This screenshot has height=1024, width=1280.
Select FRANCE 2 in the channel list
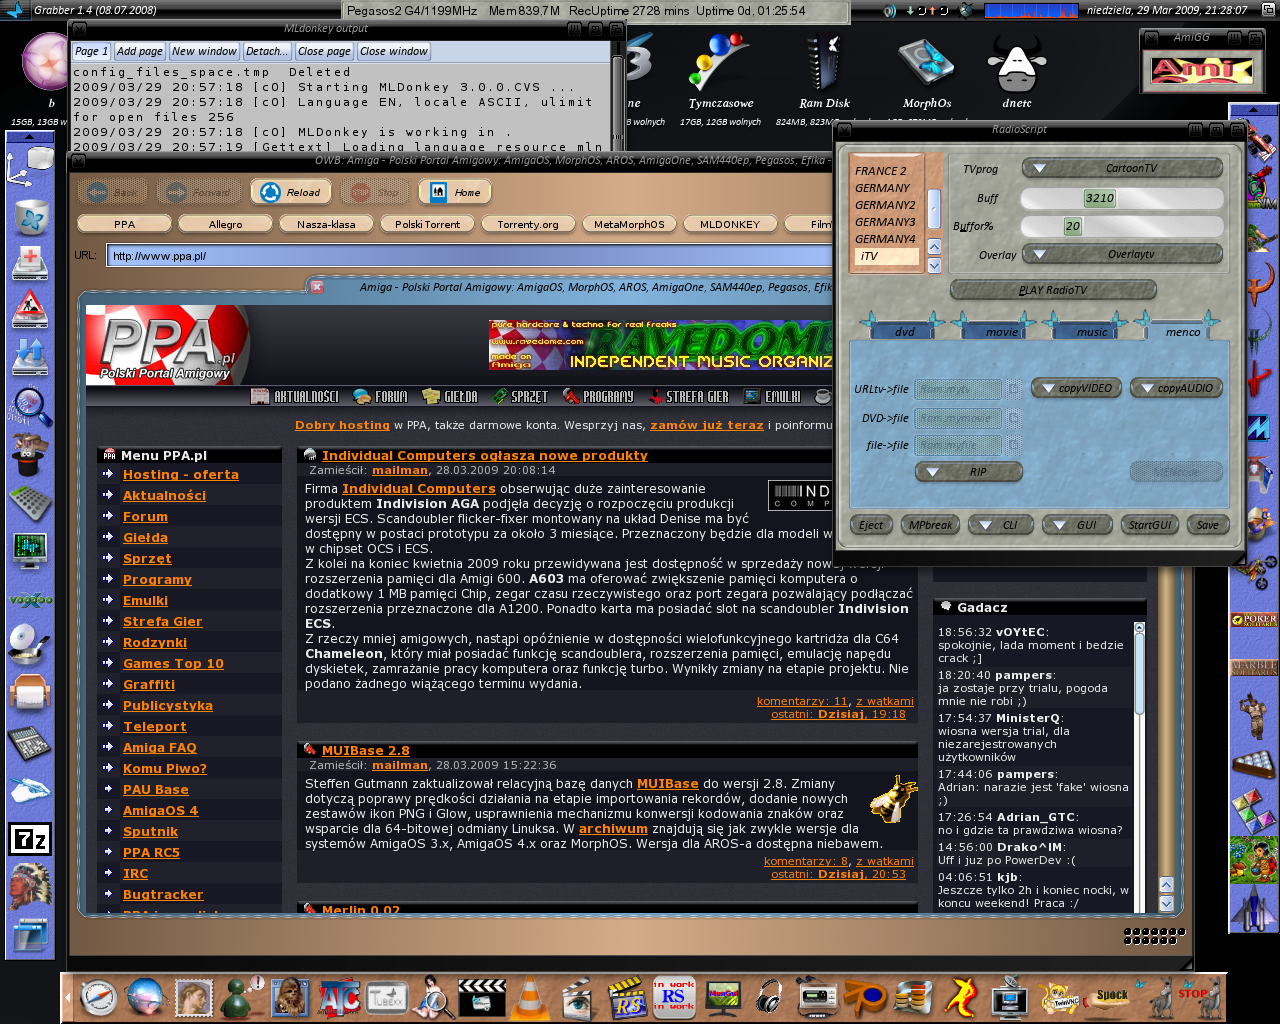pyautogui.click(x=881, y=171)
